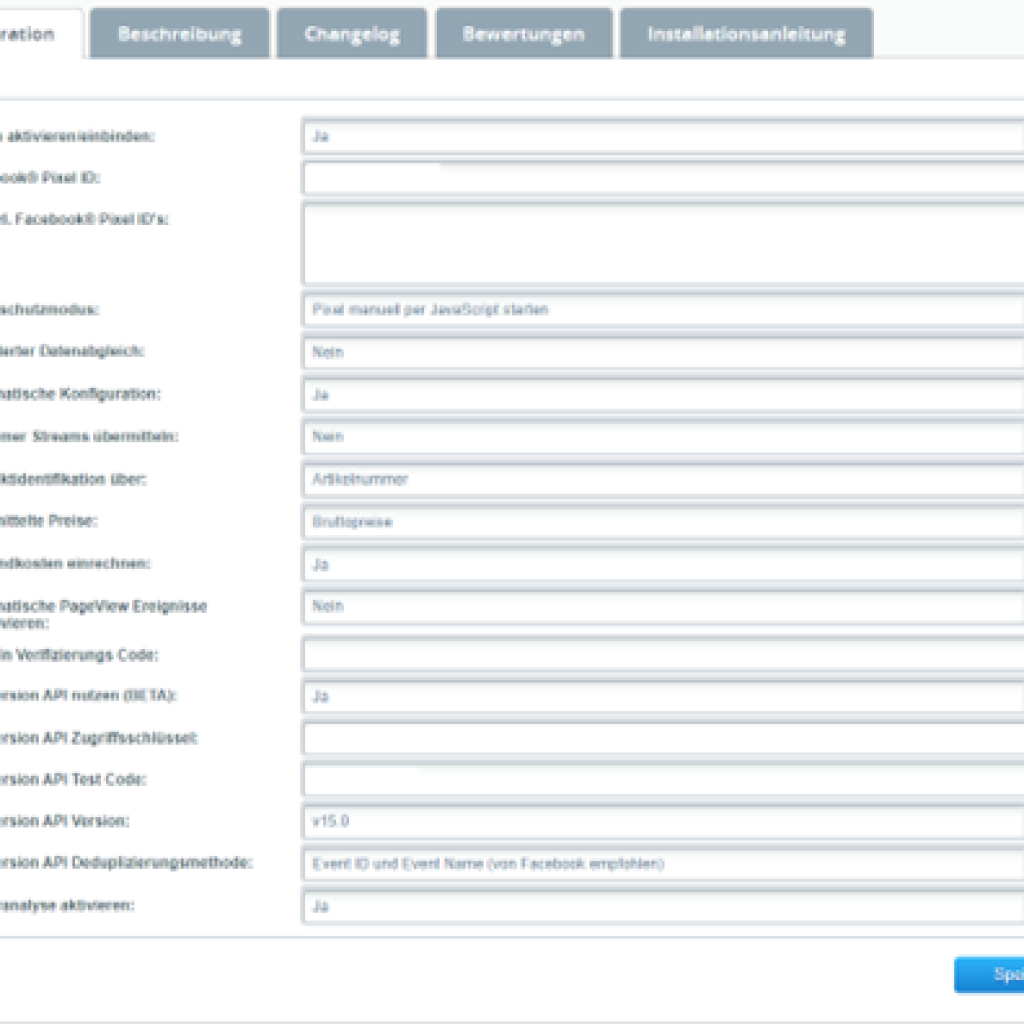Open the Conversion API Version dropdown v15.0
This screenshot has height=1024, width=1024.
(663, 822)
